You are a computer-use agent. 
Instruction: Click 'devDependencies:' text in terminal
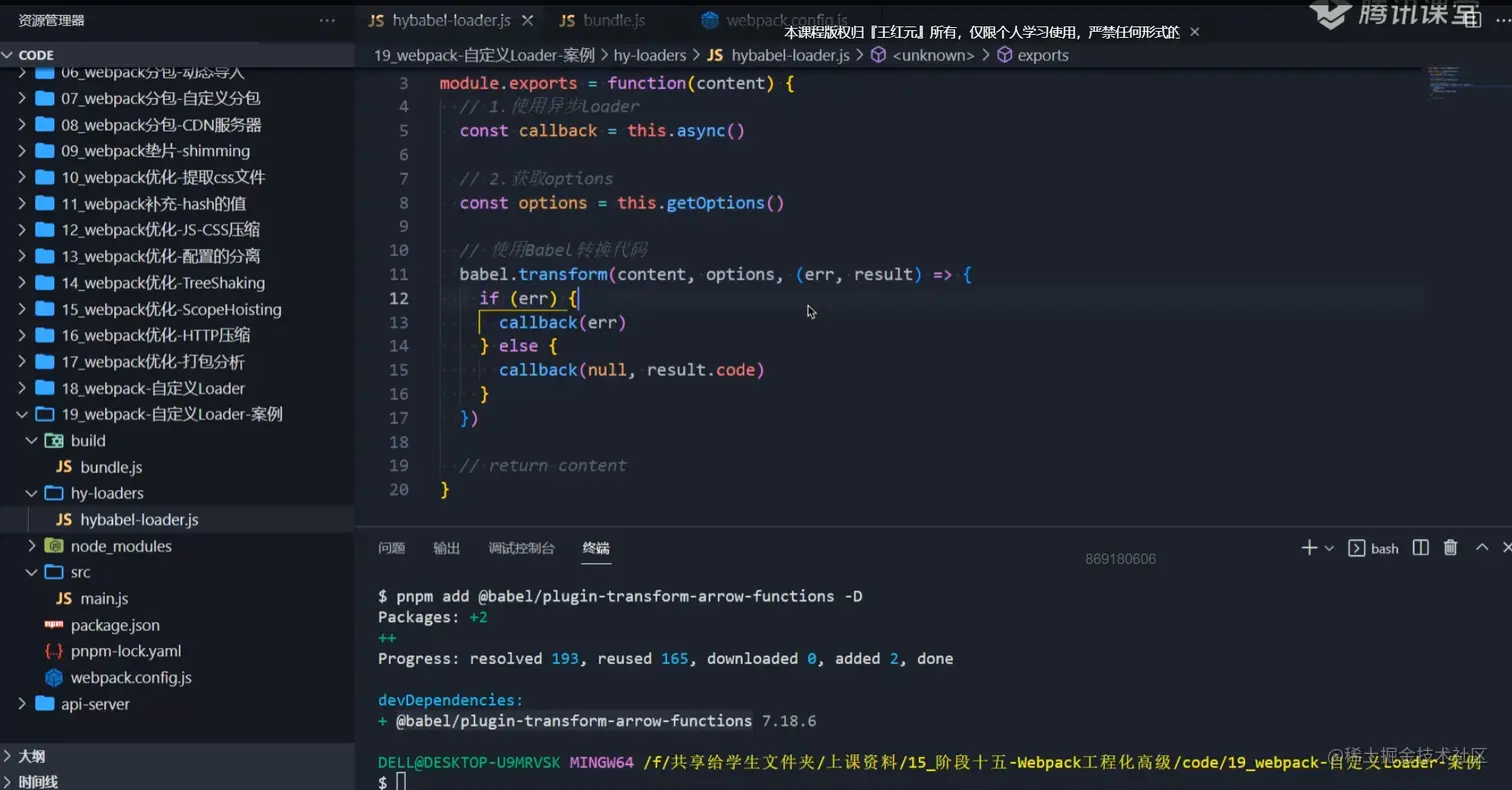[x=450, y=700]
